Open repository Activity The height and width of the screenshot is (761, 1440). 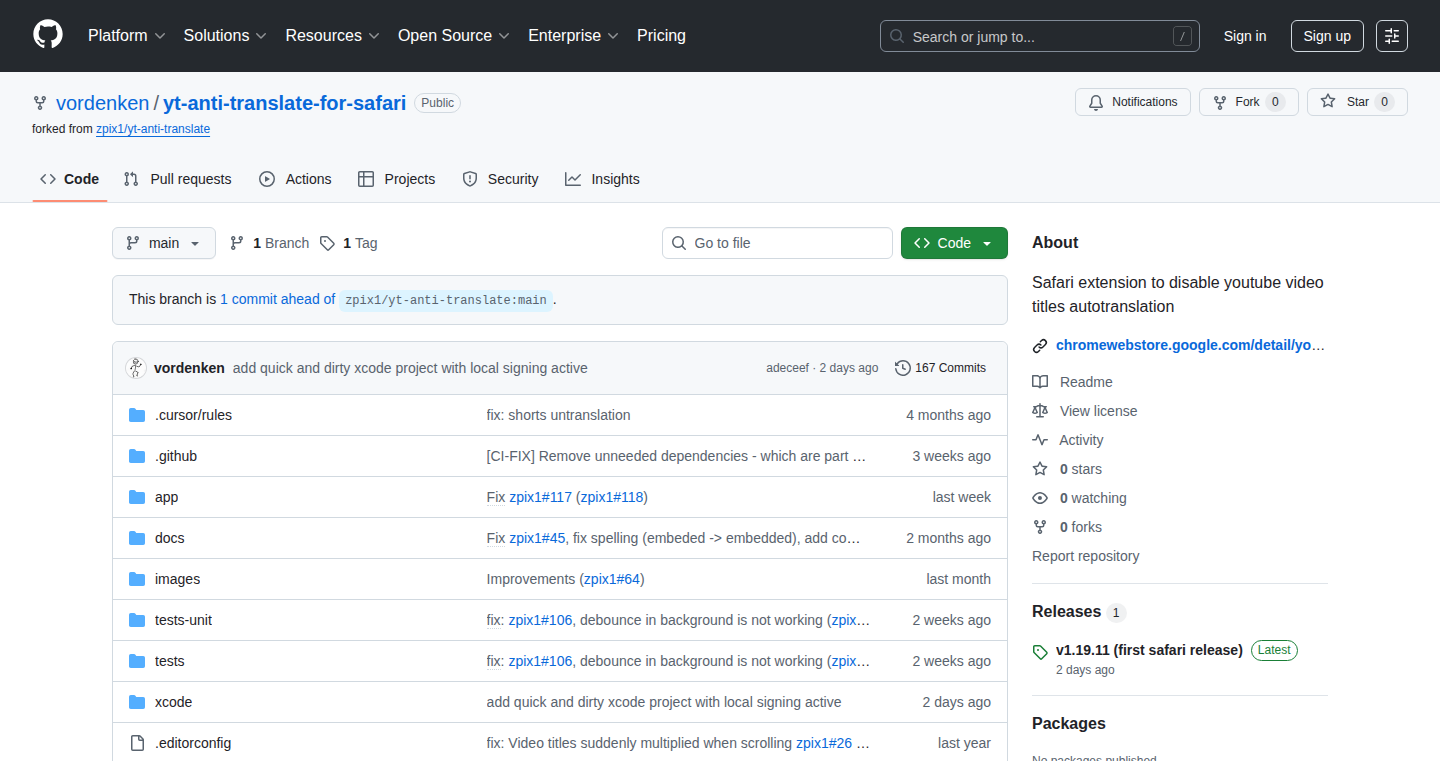tap(1068, 440)
